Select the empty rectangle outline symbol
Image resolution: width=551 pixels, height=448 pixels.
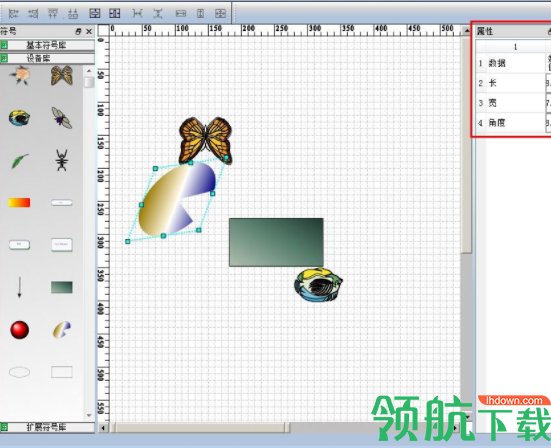[x=62, y=372]
